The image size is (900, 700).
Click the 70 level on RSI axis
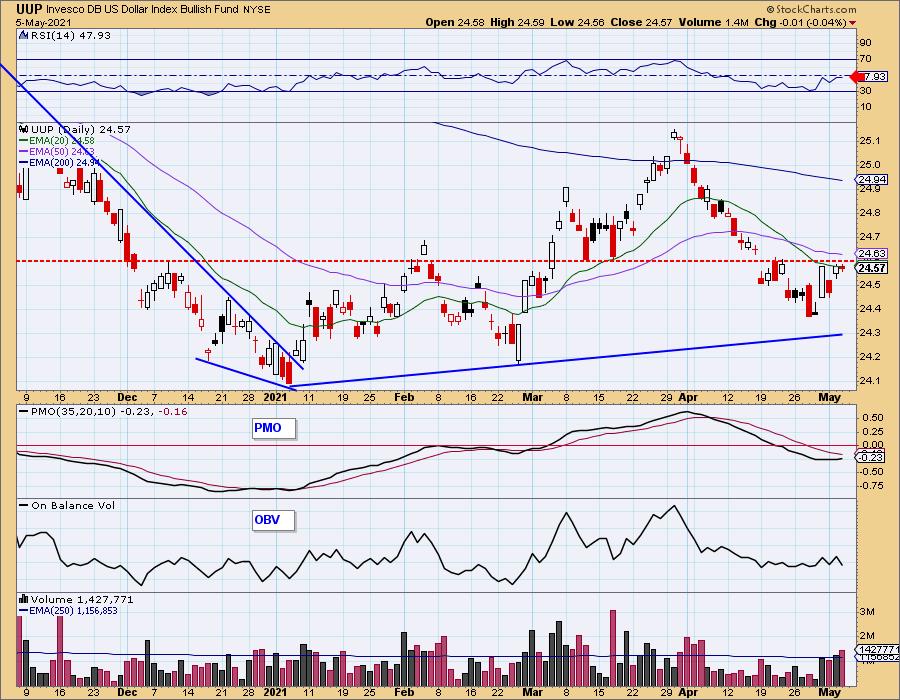(866, 59)
